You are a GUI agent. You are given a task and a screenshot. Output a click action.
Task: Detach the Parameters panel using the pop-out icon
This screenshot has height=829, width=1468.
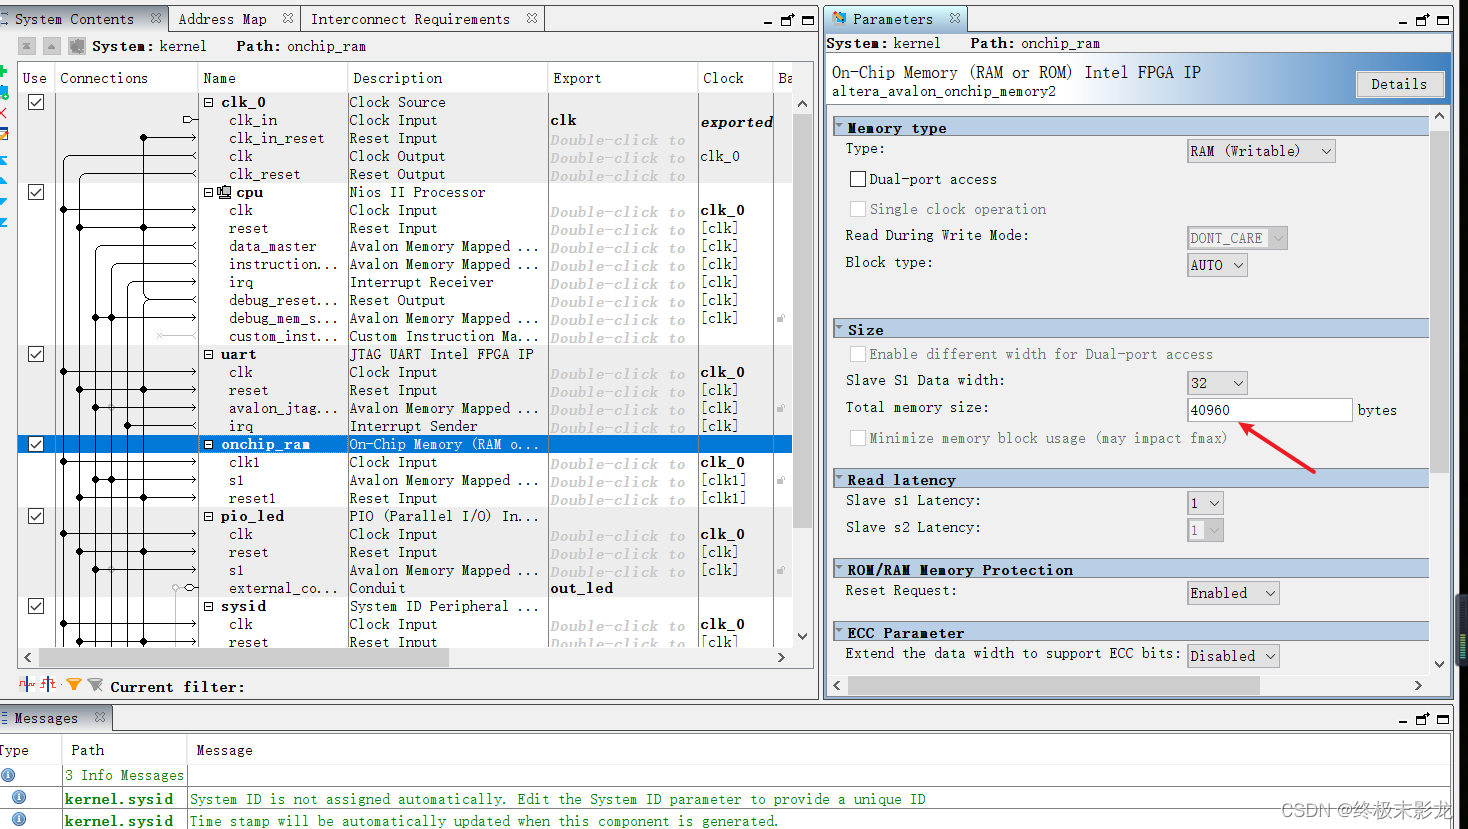pos(1422,19)
